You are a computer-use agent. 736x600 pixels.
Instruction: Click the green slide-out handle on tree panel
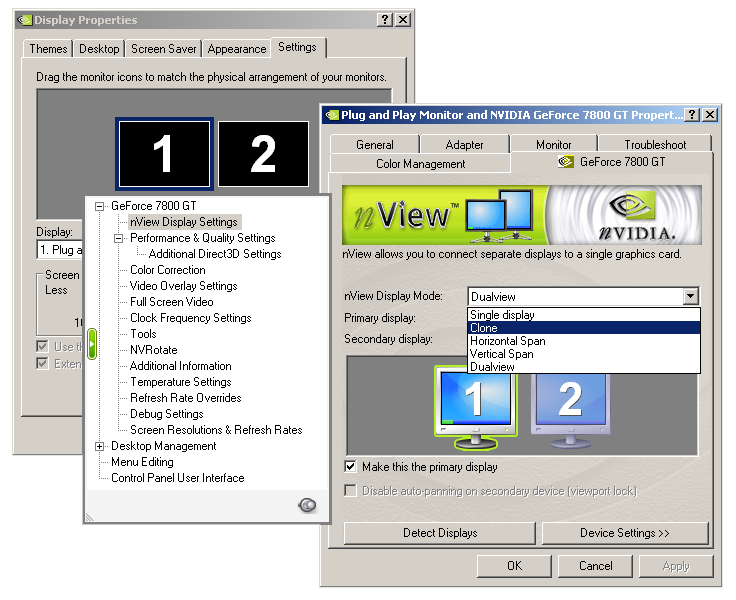pos(92,344)
